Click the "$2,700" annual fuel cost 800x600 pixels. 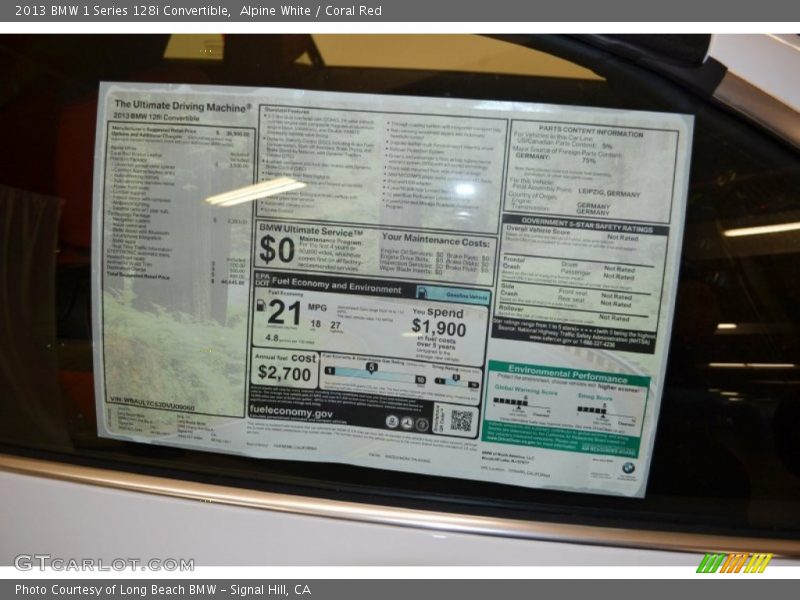[284, 373]
